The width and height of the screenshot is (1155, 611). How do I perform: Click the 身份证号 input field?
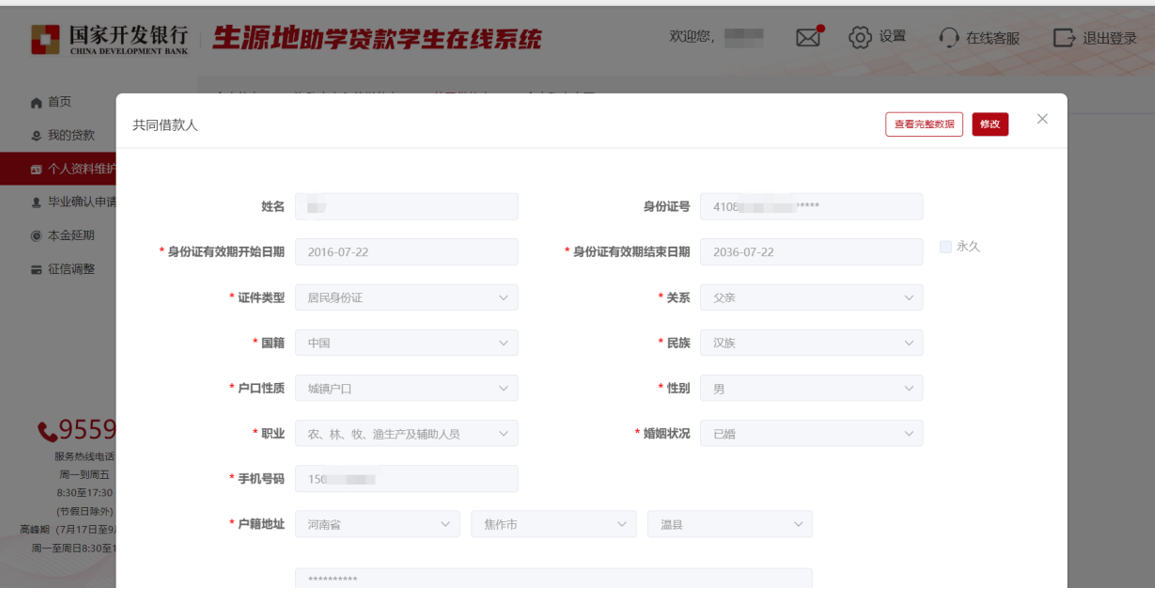pyautogui.click(x=811, y=207)
